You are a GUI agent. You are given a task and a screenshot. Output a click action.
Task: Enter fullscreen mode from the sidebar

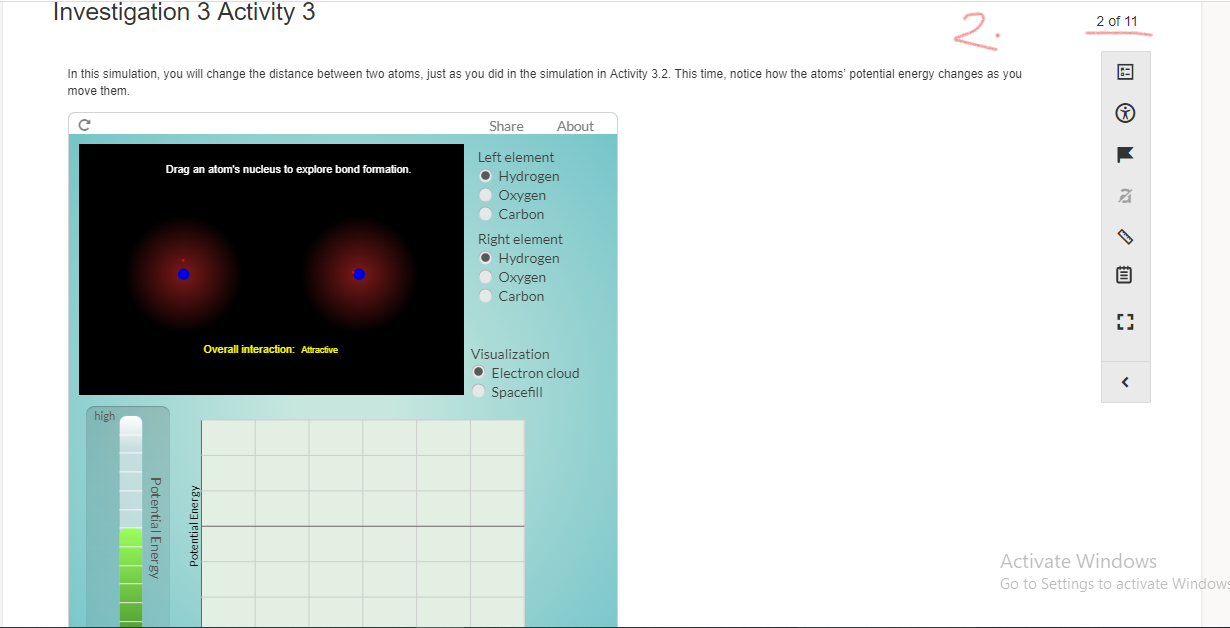1125,321
